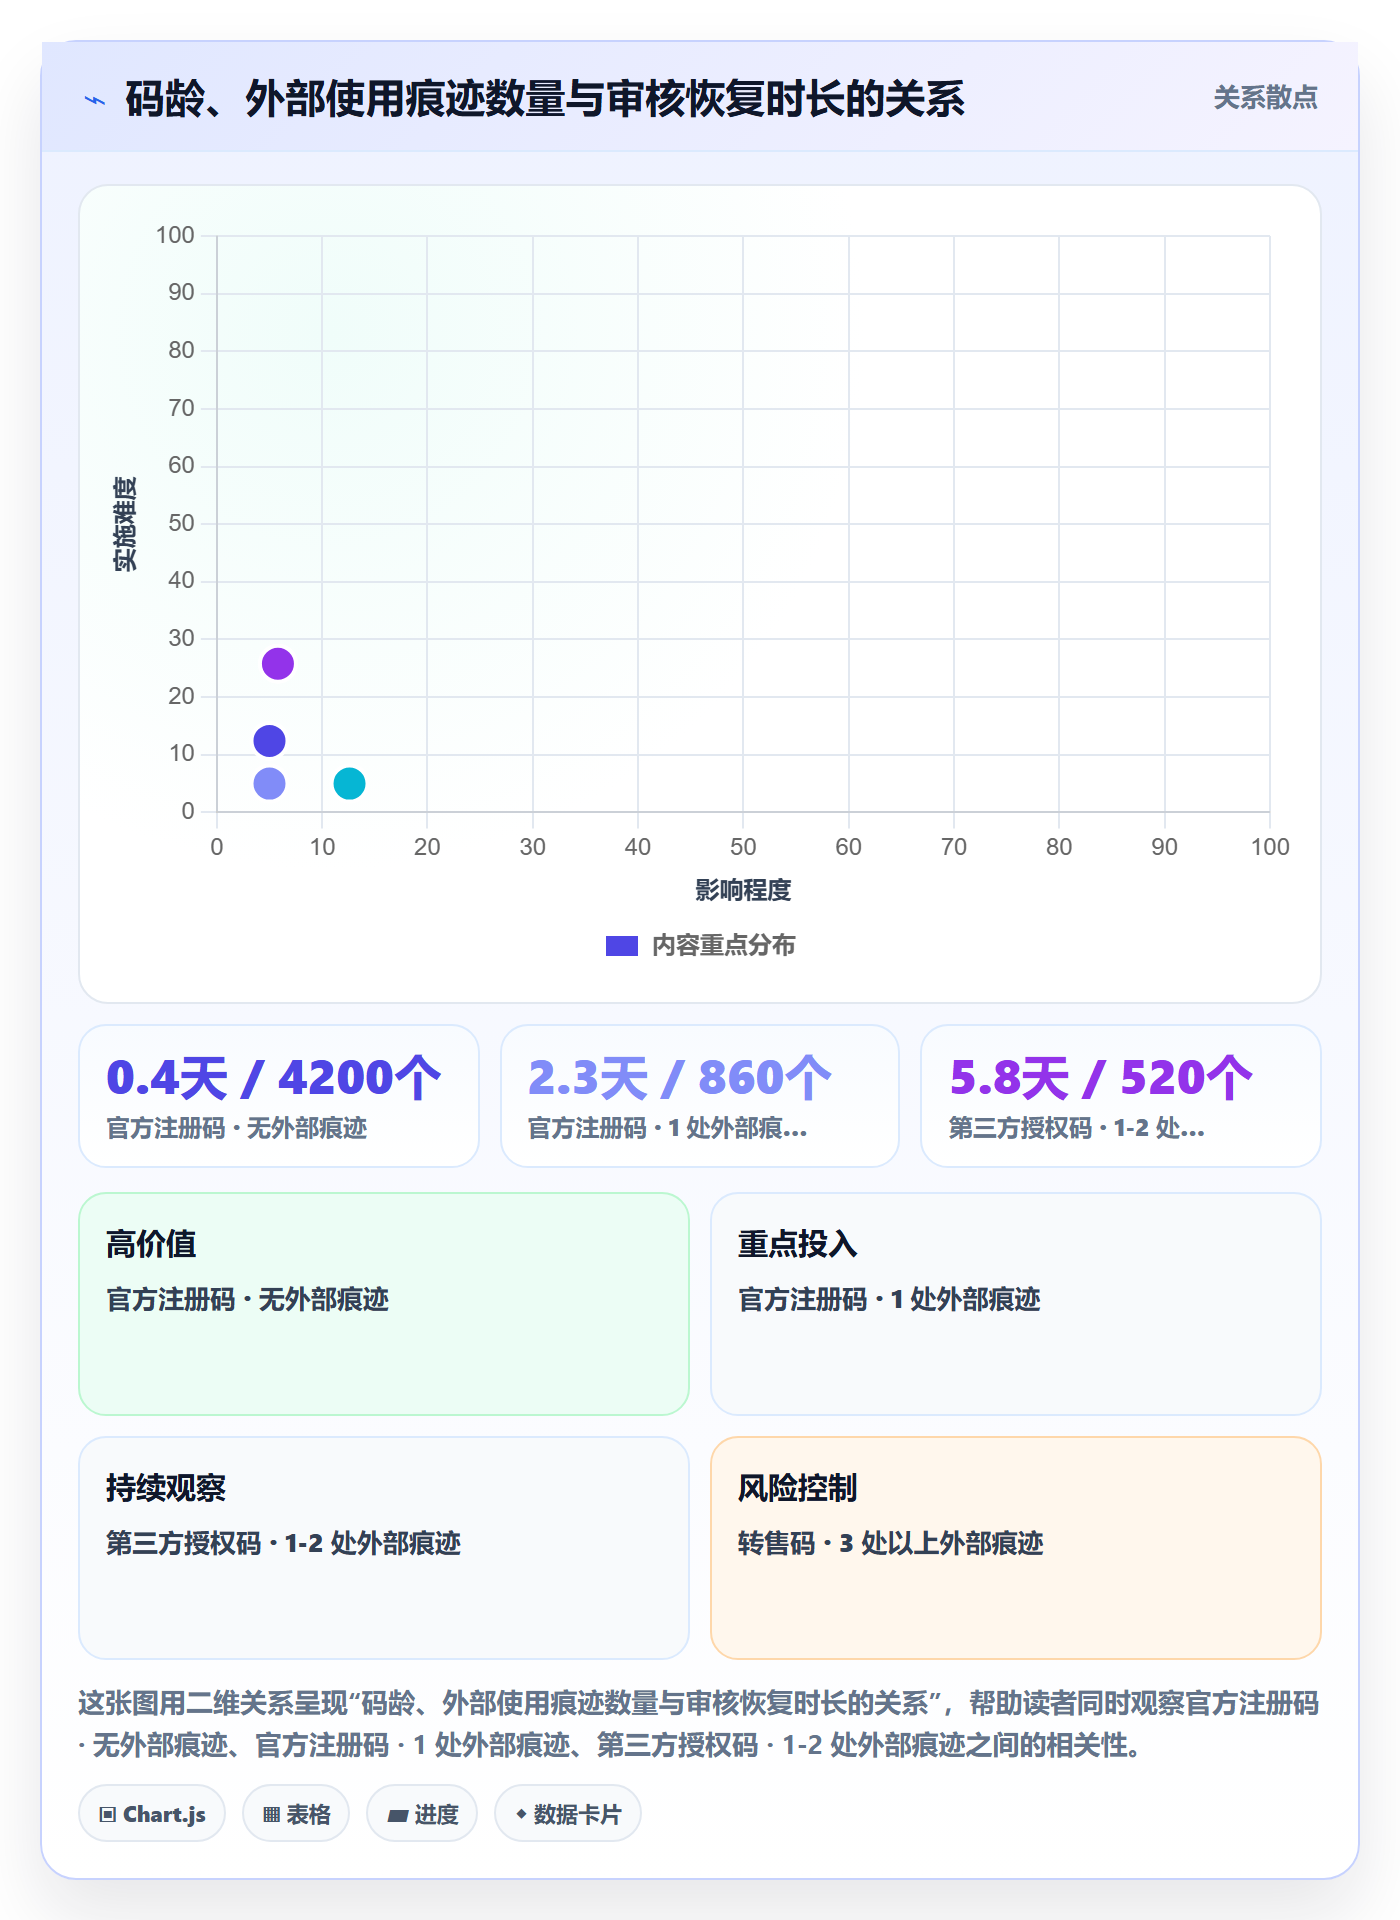Click the 内容重点分布 legend label

pos(724,946)
